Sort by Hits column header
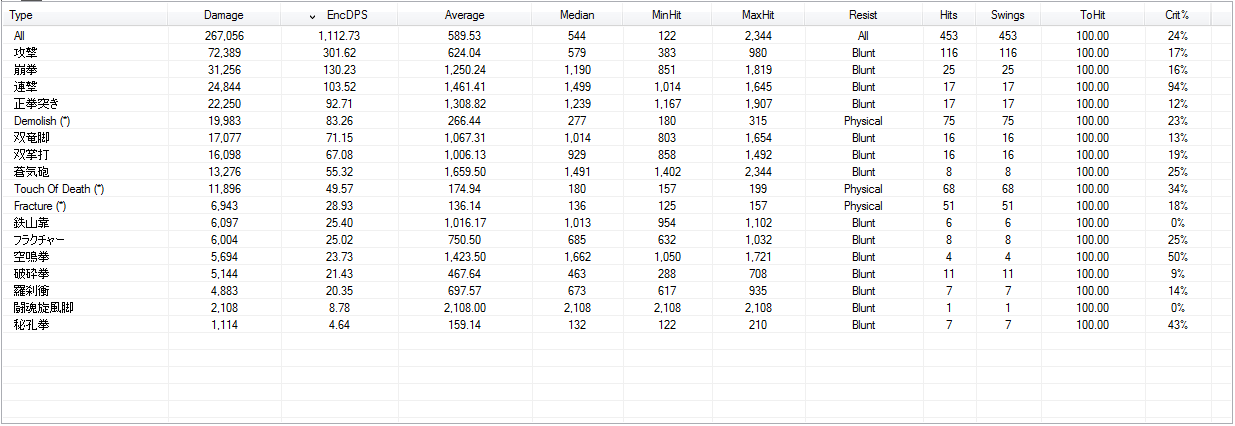The width and height of the screenshot is (1235, 426). pos(948,16)
